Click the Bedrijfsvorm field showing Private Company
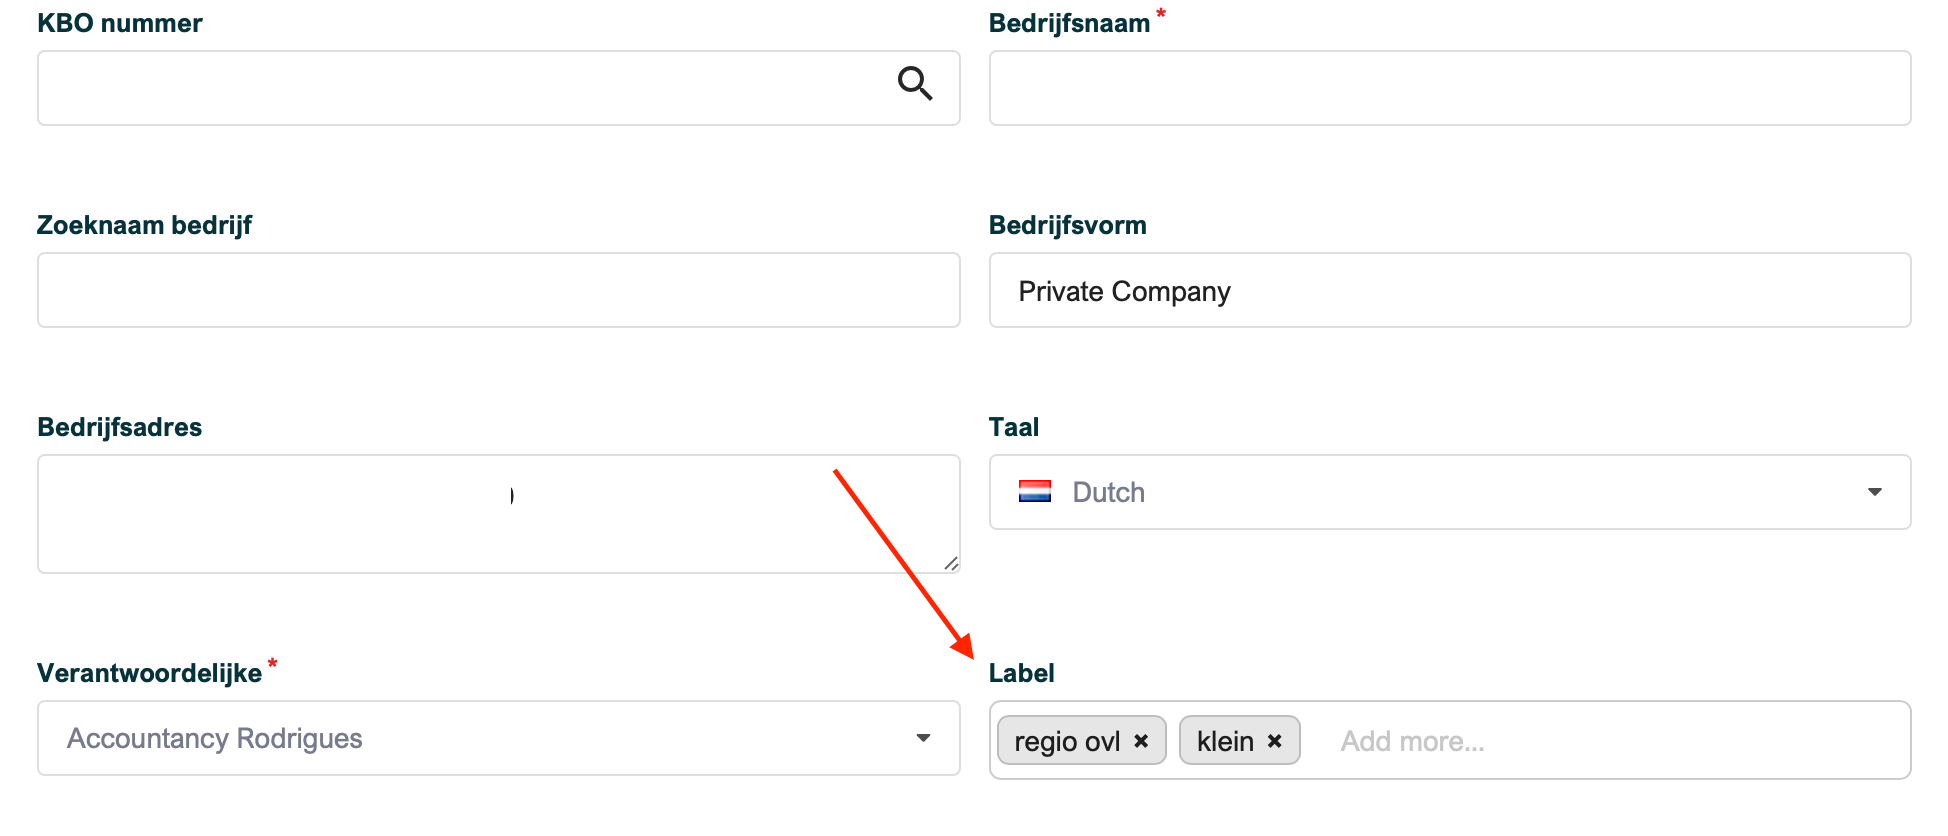 point(1450,290)
